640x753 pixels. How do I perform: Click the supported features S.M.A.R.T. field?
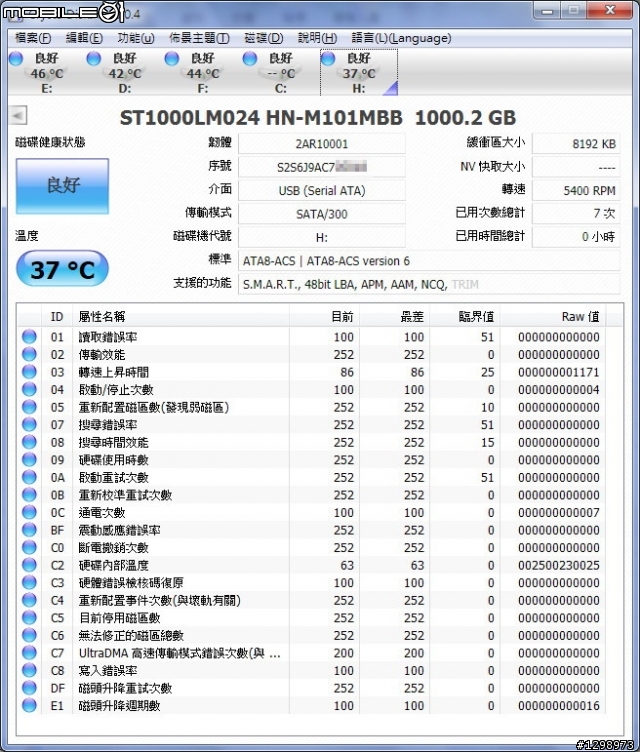pyautogui.click(x=429, y=284)
